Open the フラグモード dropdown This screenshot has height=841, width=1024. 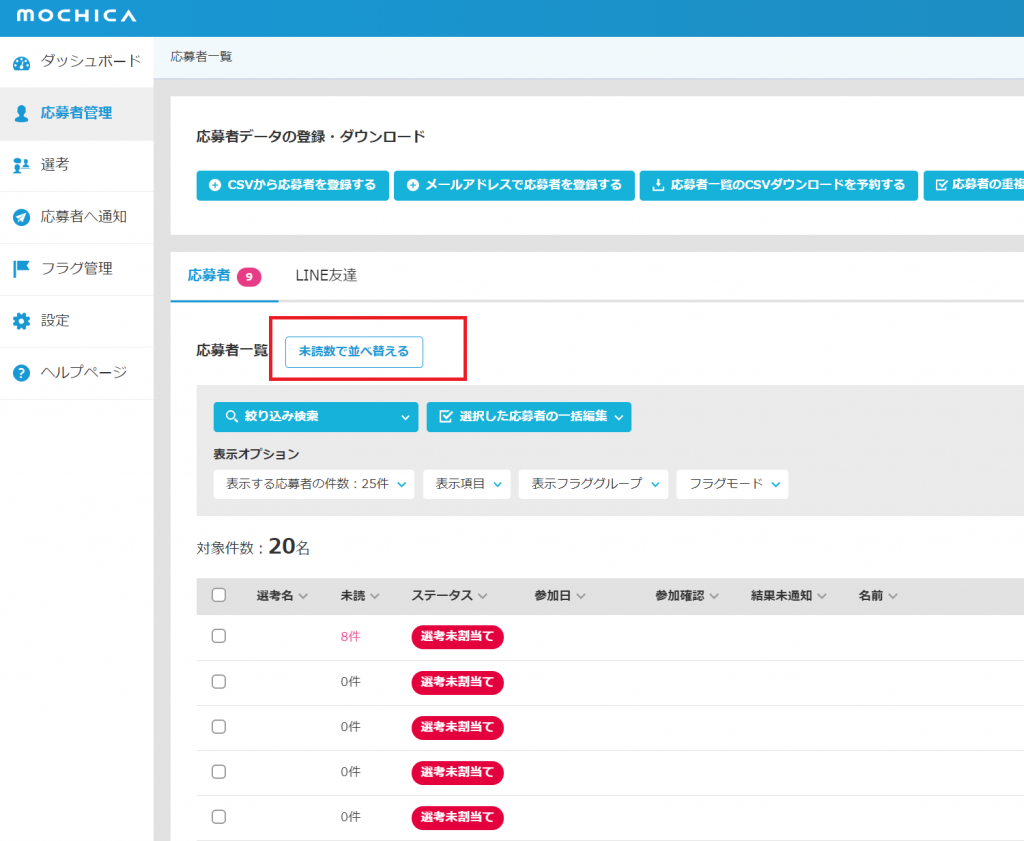(732, 484)
